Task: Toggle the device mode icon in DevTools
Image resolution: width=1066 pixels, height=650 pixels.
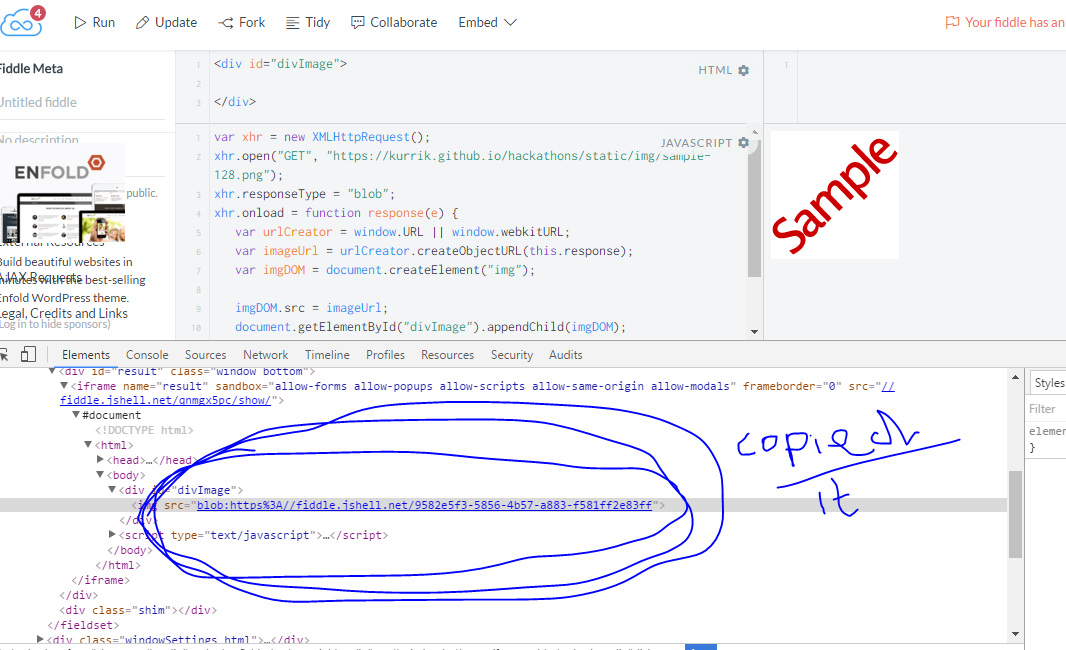Action: pos(28,354)
